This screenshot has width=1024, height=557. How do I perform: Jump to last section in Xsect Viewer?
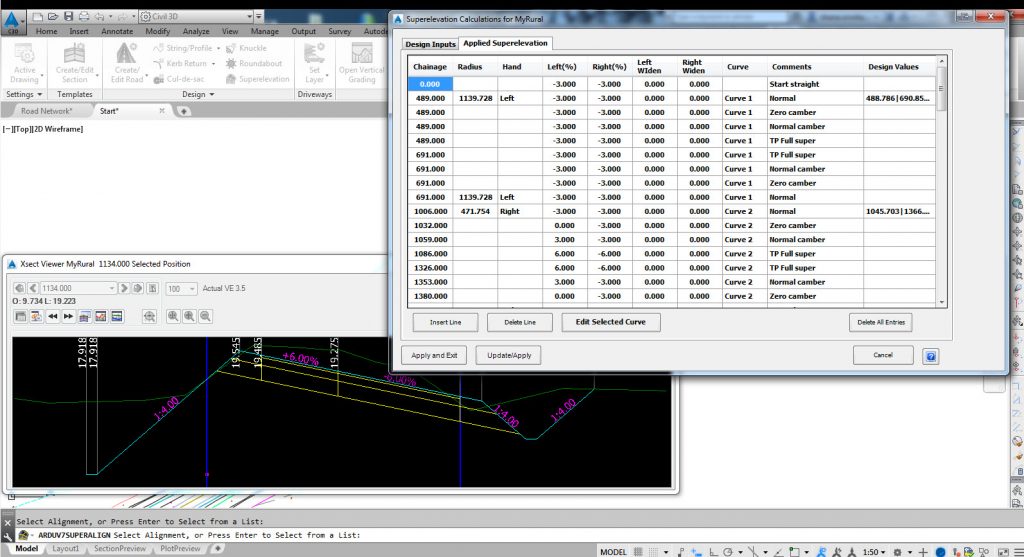[x=138, y=288]
